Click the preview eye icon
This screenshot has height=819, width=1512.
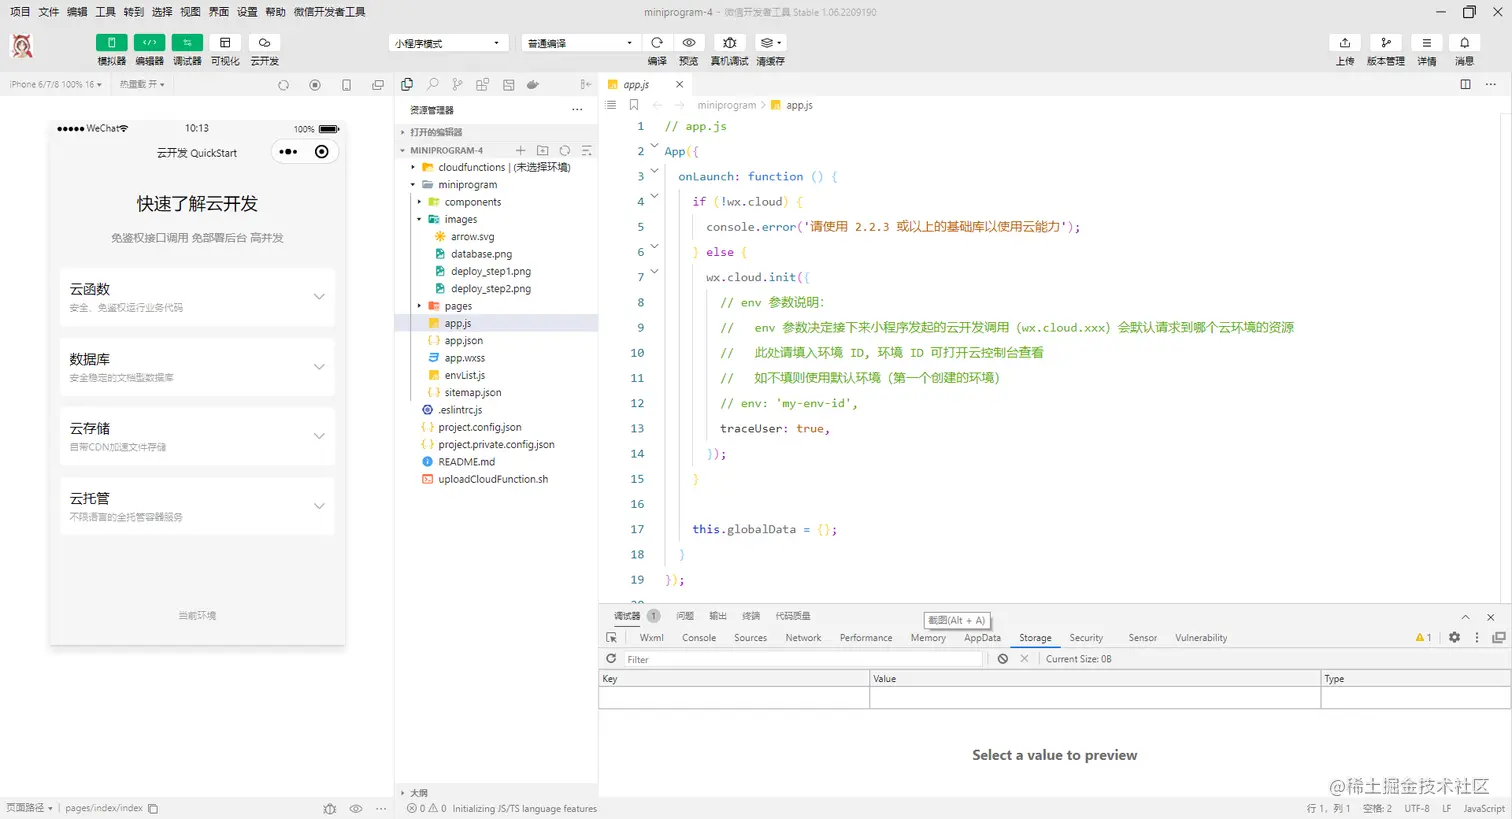point(689,43)
